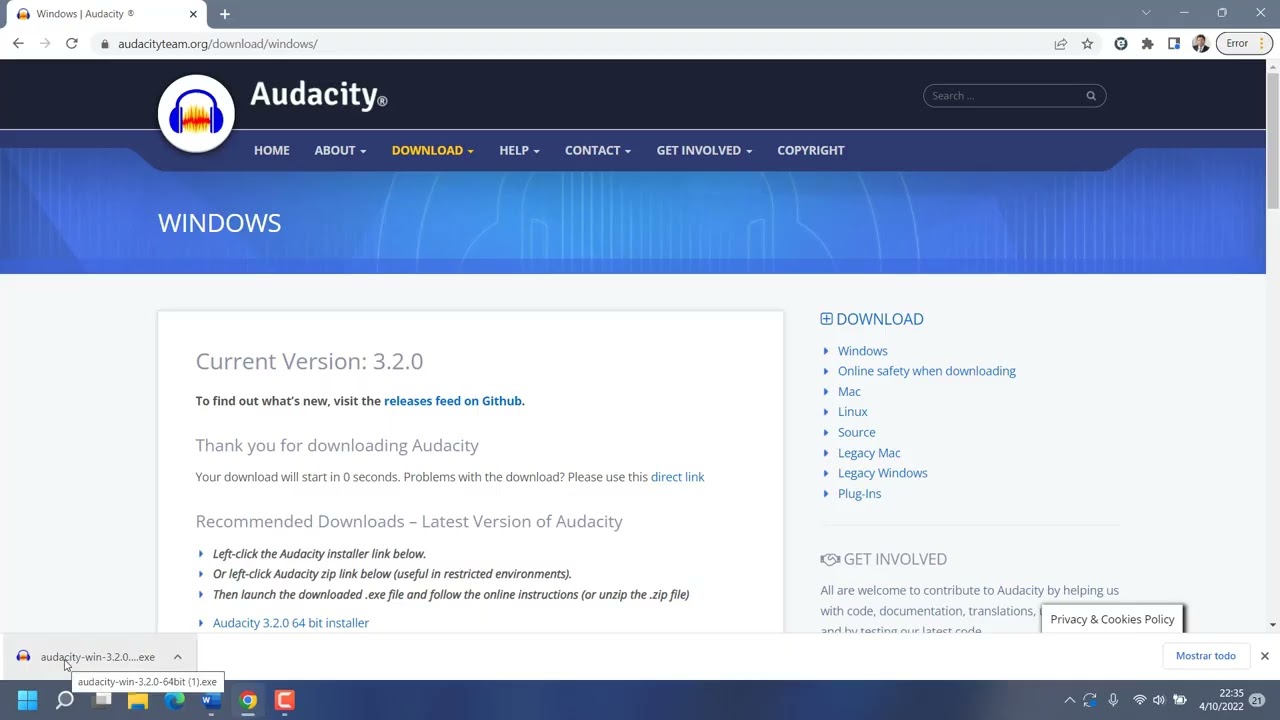
Task: Switch to Word on the taskbar
Action: pyautogui.click(x=211, y=701)
